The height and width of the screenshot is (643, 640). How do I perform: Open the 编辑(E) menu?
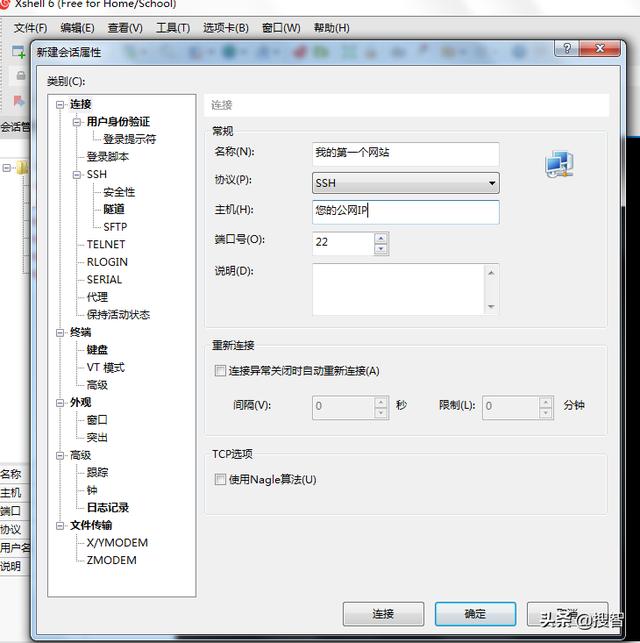click(x=77, y=28)
